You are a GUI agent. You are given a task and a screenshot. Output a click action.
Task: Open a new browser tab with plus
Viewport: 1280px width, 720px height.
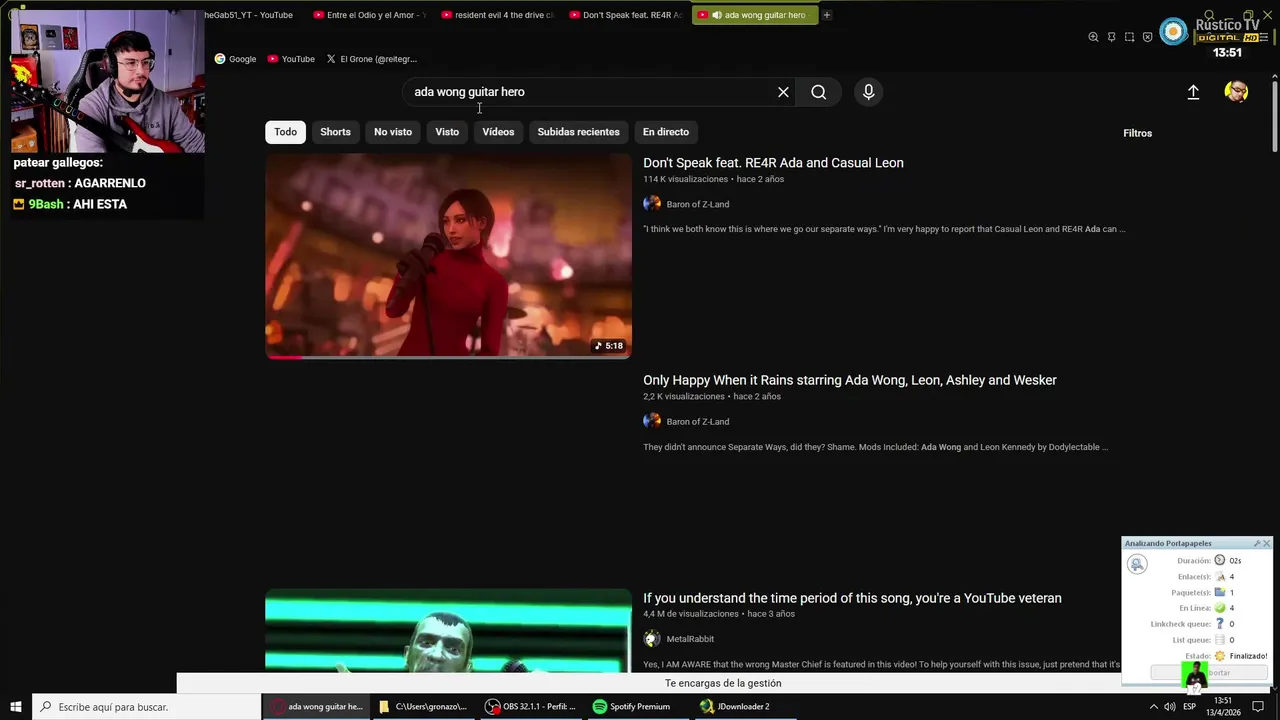[x=827, y=15]
